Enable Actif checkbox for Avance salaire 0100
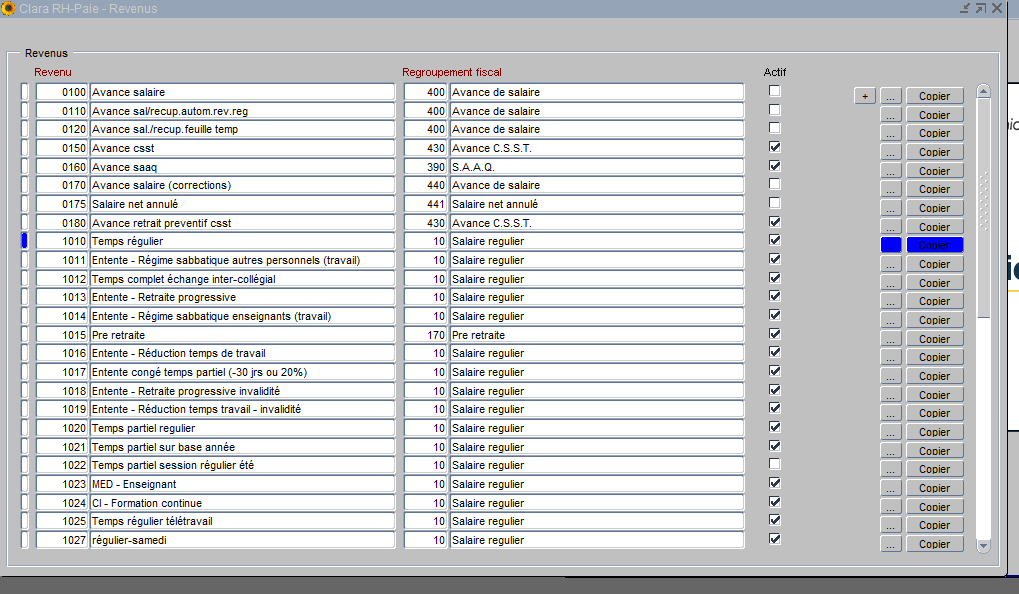This screenshot has height=594, width=1019. pos(774,91)
